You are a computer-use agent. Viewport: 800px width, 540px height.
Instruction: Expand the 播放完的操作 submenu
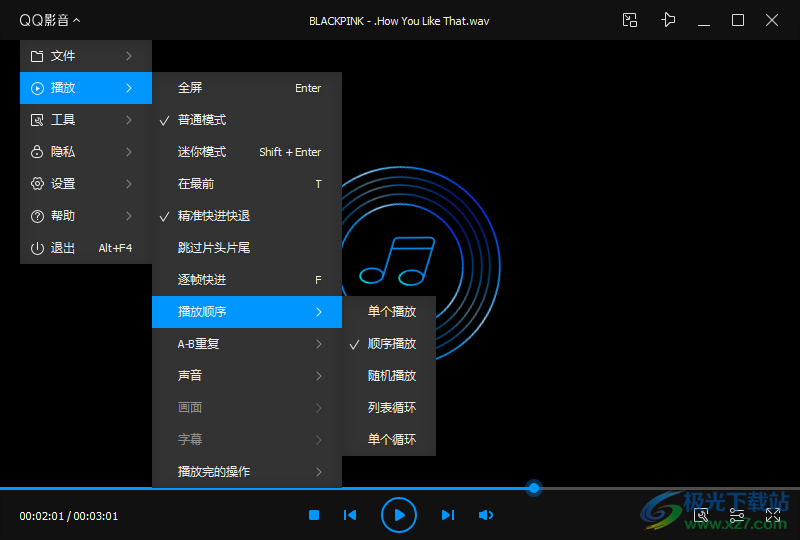coord(247,472)
